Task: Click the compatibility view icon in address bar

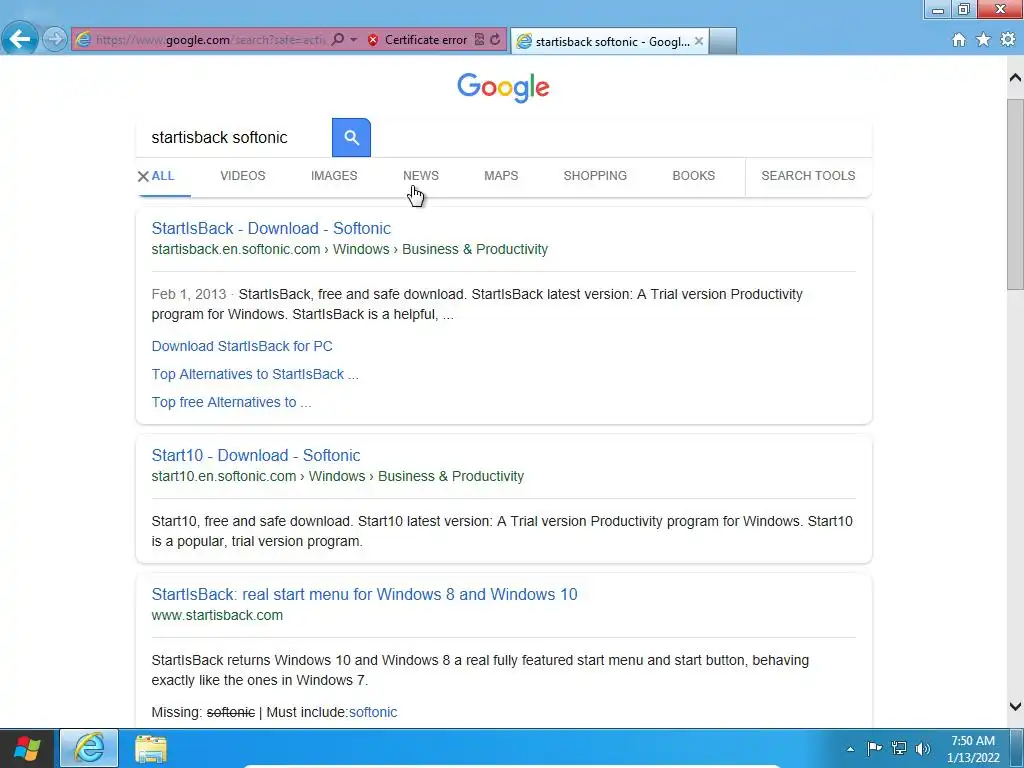Action: (479, 40)
